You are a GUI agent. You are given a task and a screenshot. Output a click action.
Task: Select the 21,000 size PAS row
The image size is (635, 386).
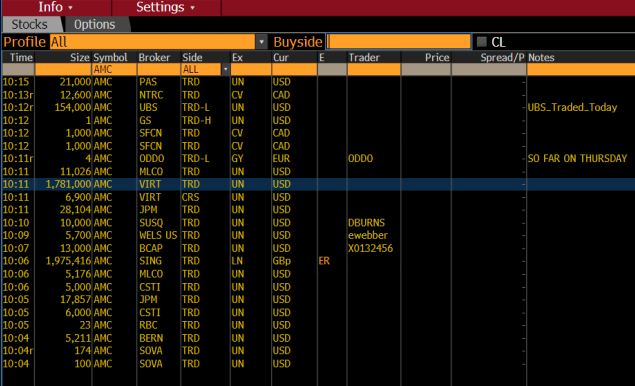point(318,82)
